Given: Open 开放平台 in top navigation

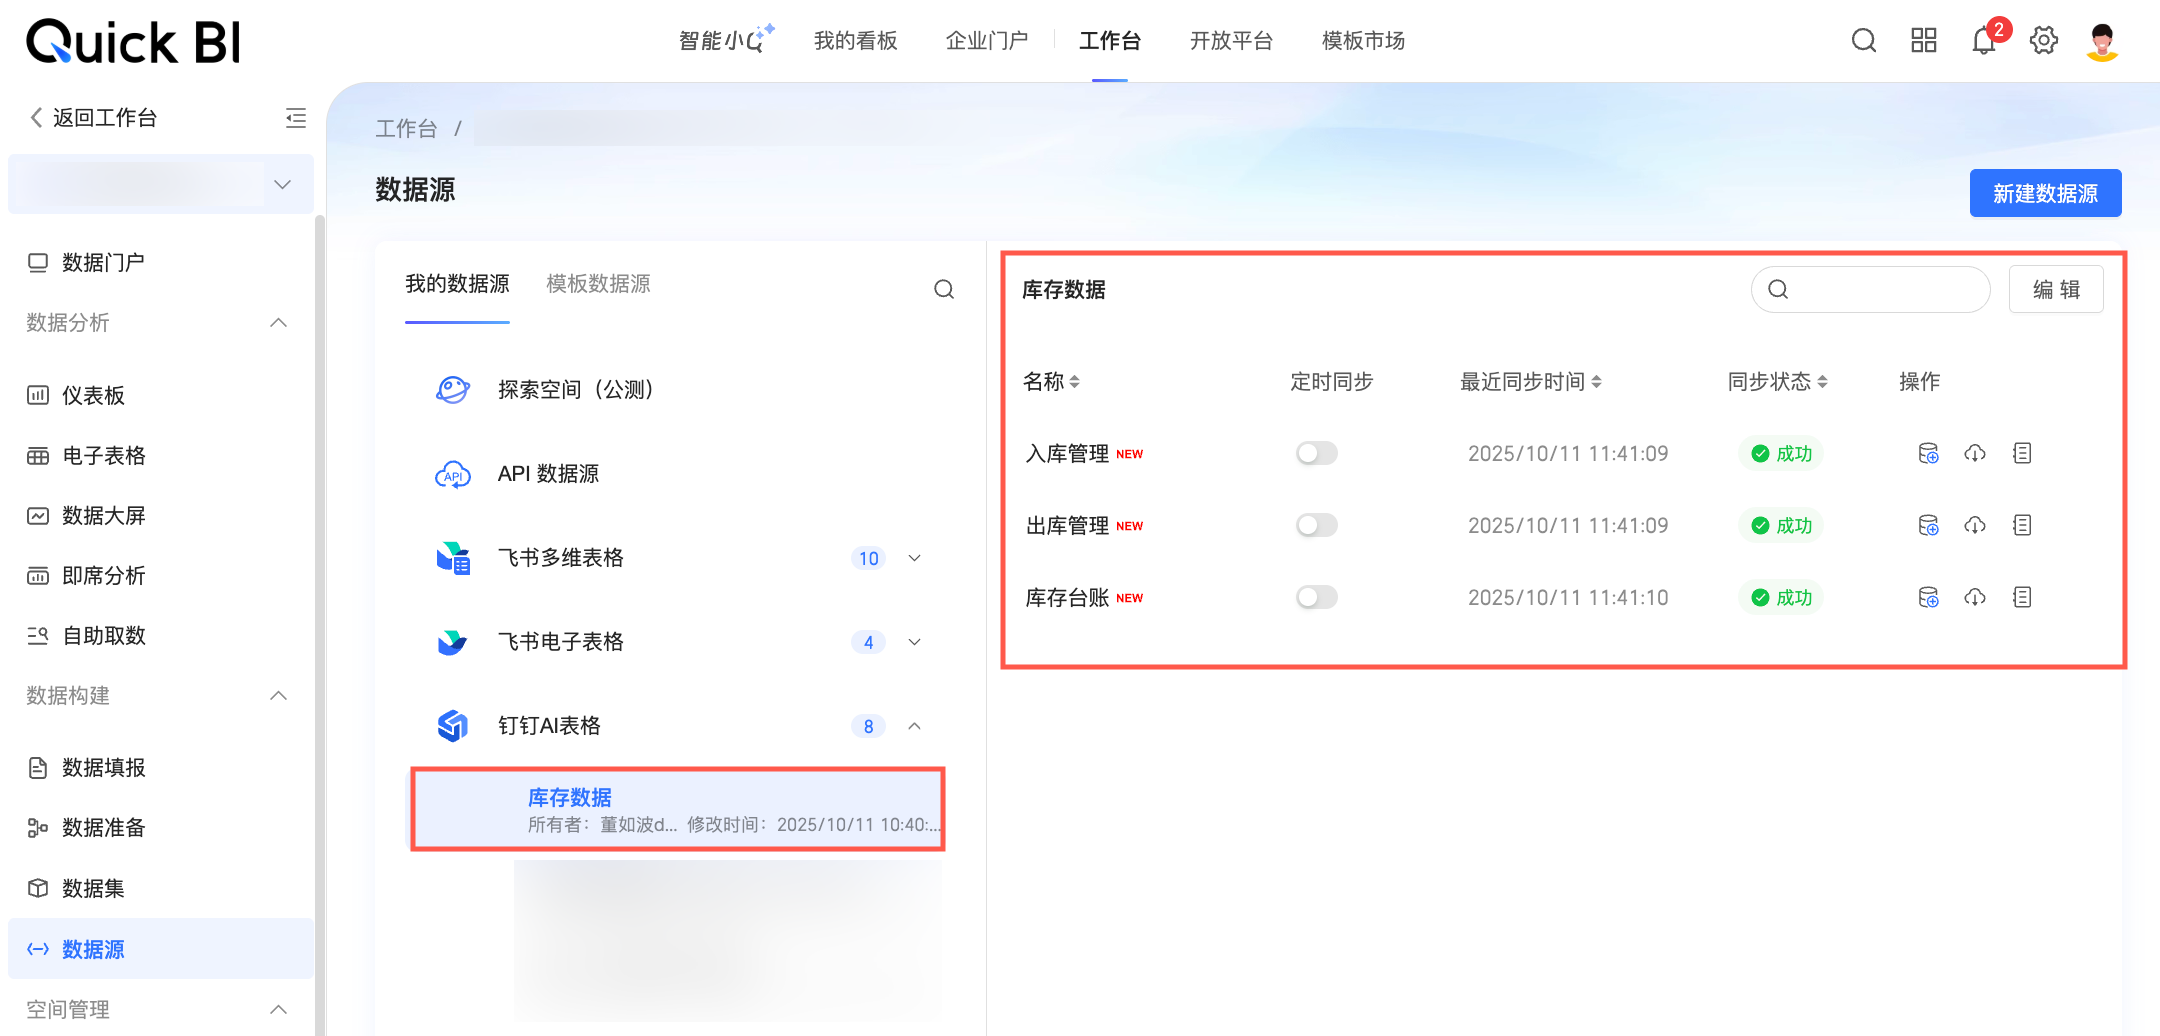Looking at the screenshot, I should pos(1231,40).
